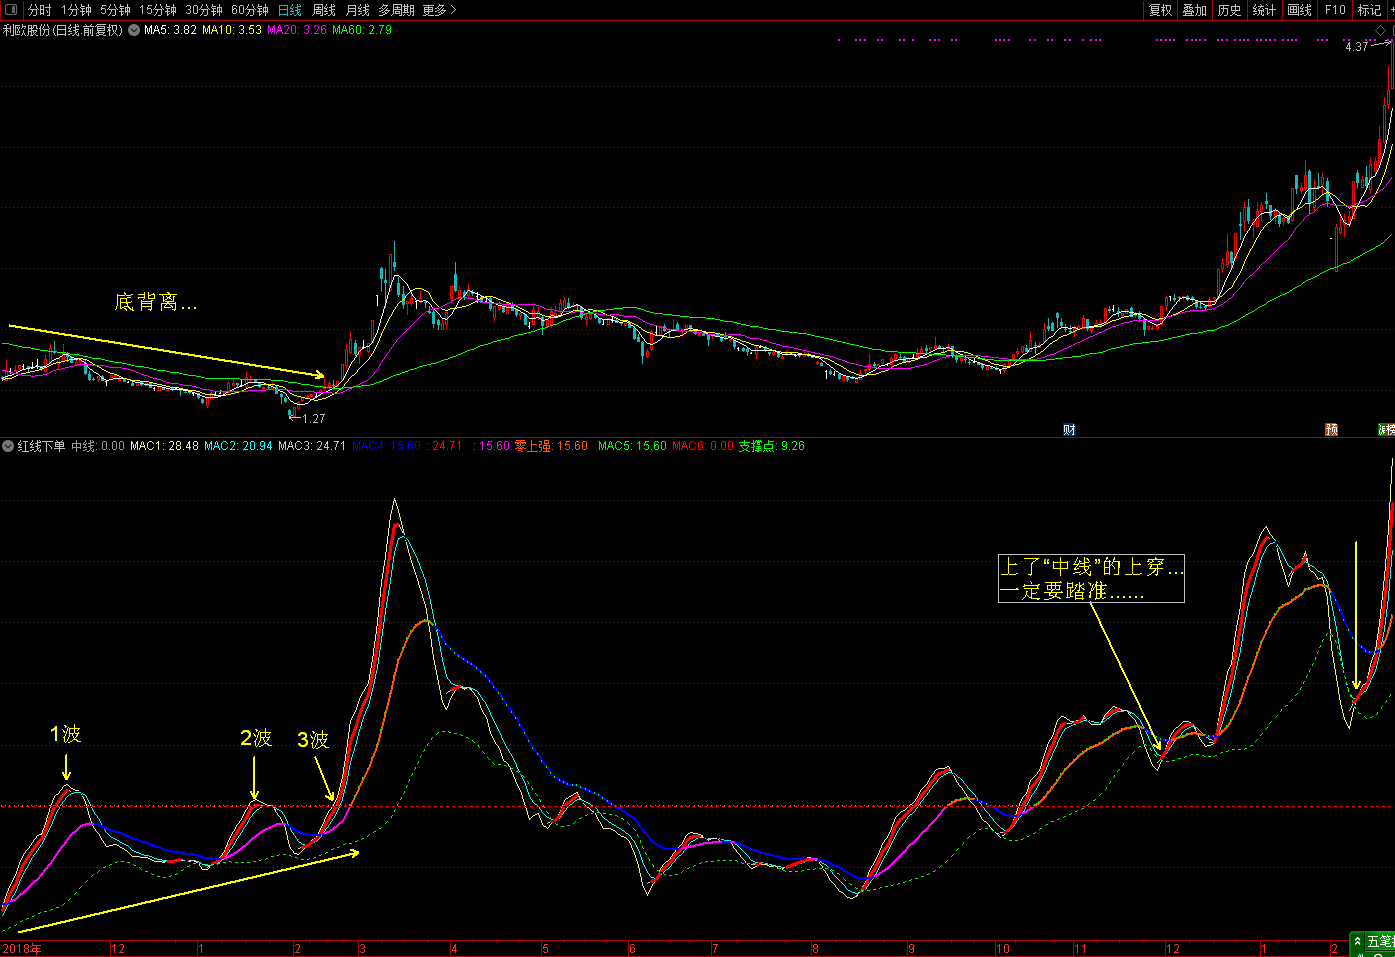
Task: Click the diamond icon near 4.37
Action: pos(1381,31)
